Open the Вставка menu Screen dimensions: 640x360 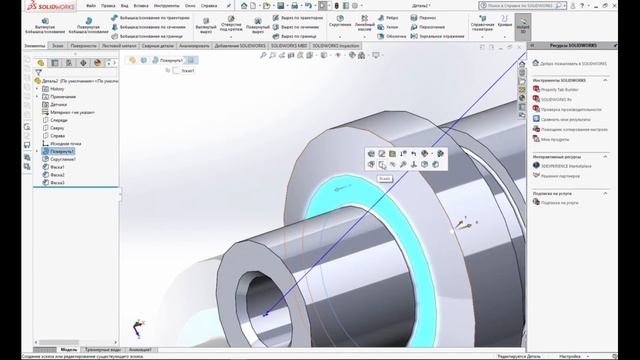pyautogui.click(x=141, y=6)
